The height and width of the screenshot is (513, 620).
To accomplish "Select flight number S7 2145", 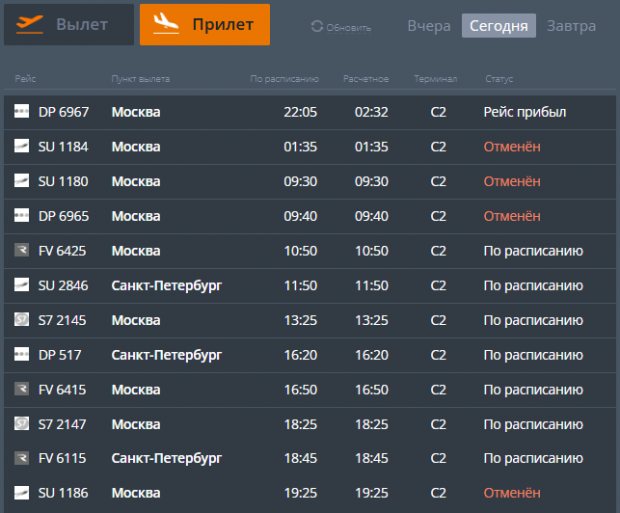I will pos(62,320).
